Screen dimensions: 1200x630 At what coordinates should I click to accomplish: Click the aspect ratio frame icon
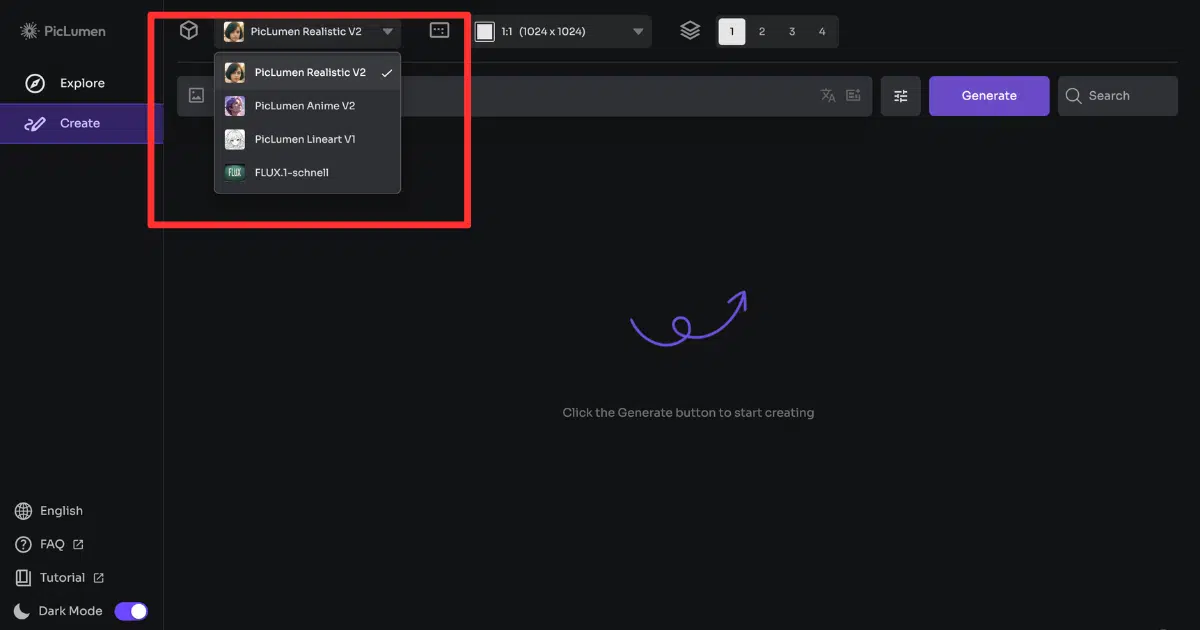point(439,31)
